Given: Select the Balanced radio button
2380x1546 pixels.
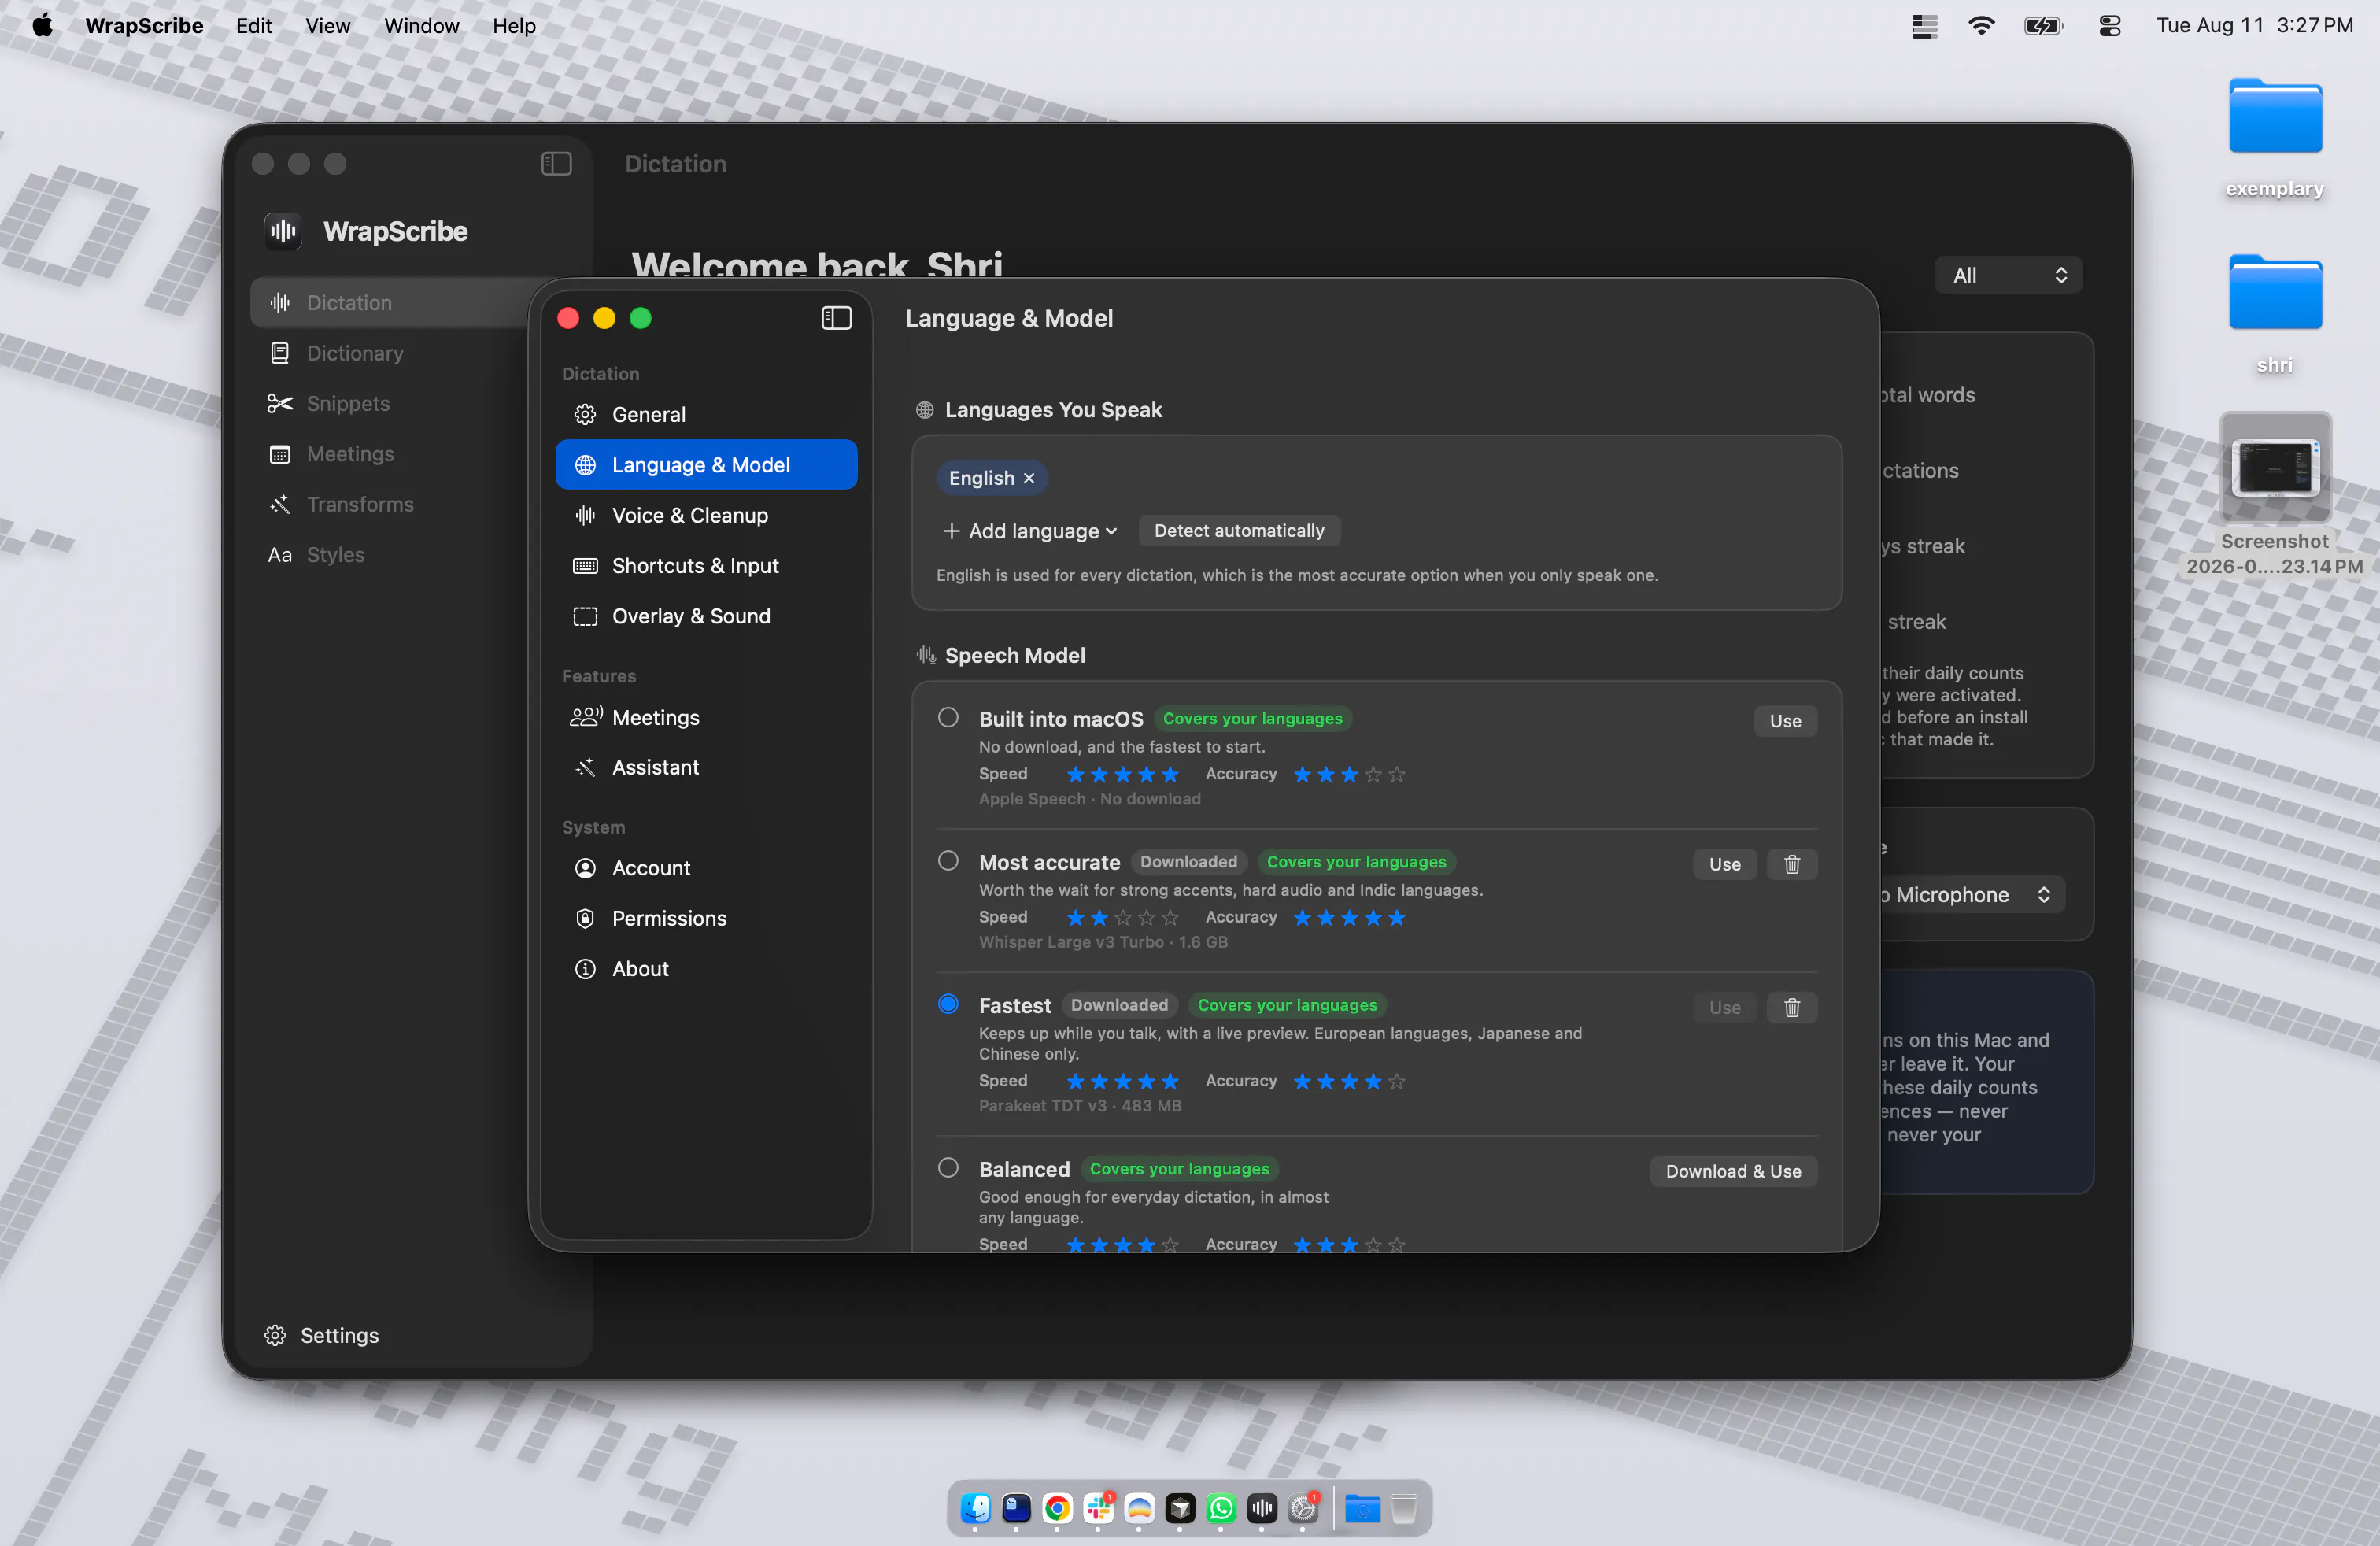Looking at the screenshot, I should point(948,1167).
